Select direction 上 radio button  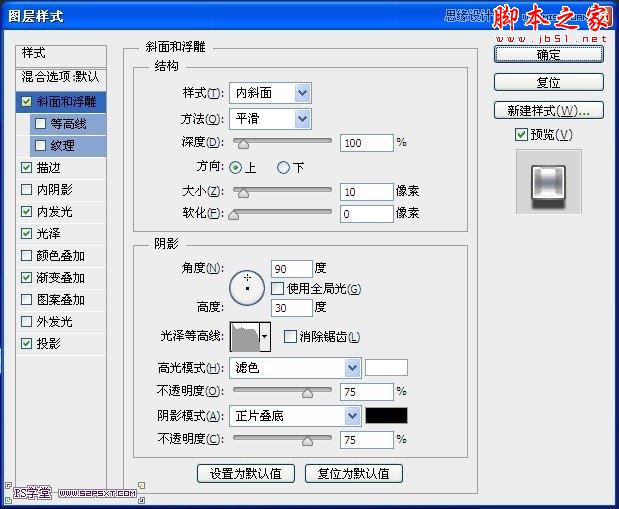[235, 168]
